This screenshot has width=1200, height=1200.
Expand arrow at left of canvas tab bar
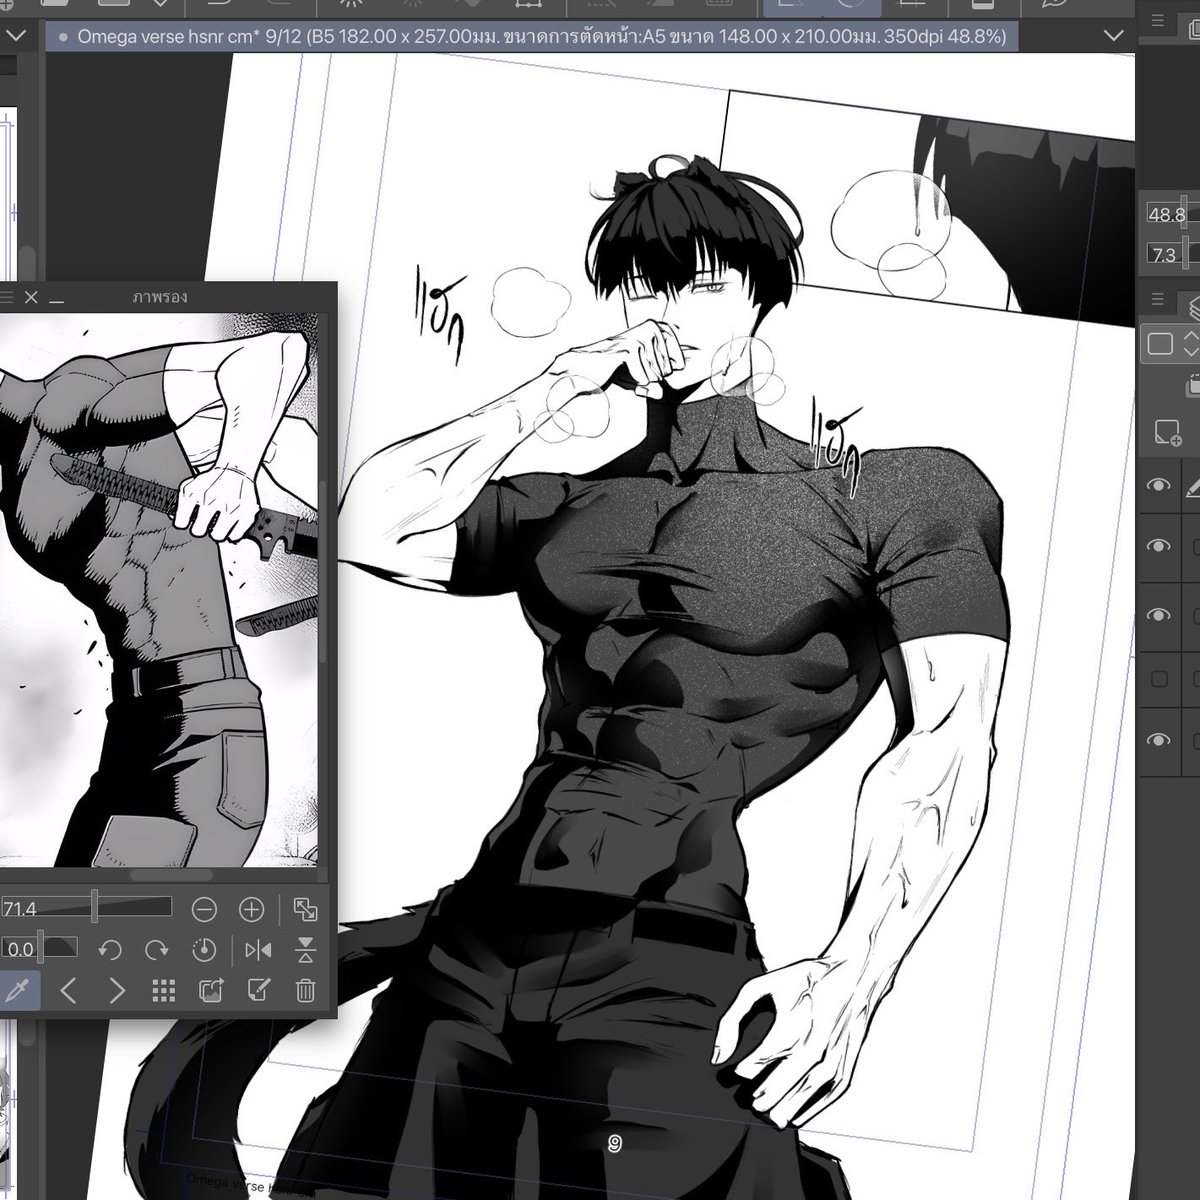tap(18, 35)
